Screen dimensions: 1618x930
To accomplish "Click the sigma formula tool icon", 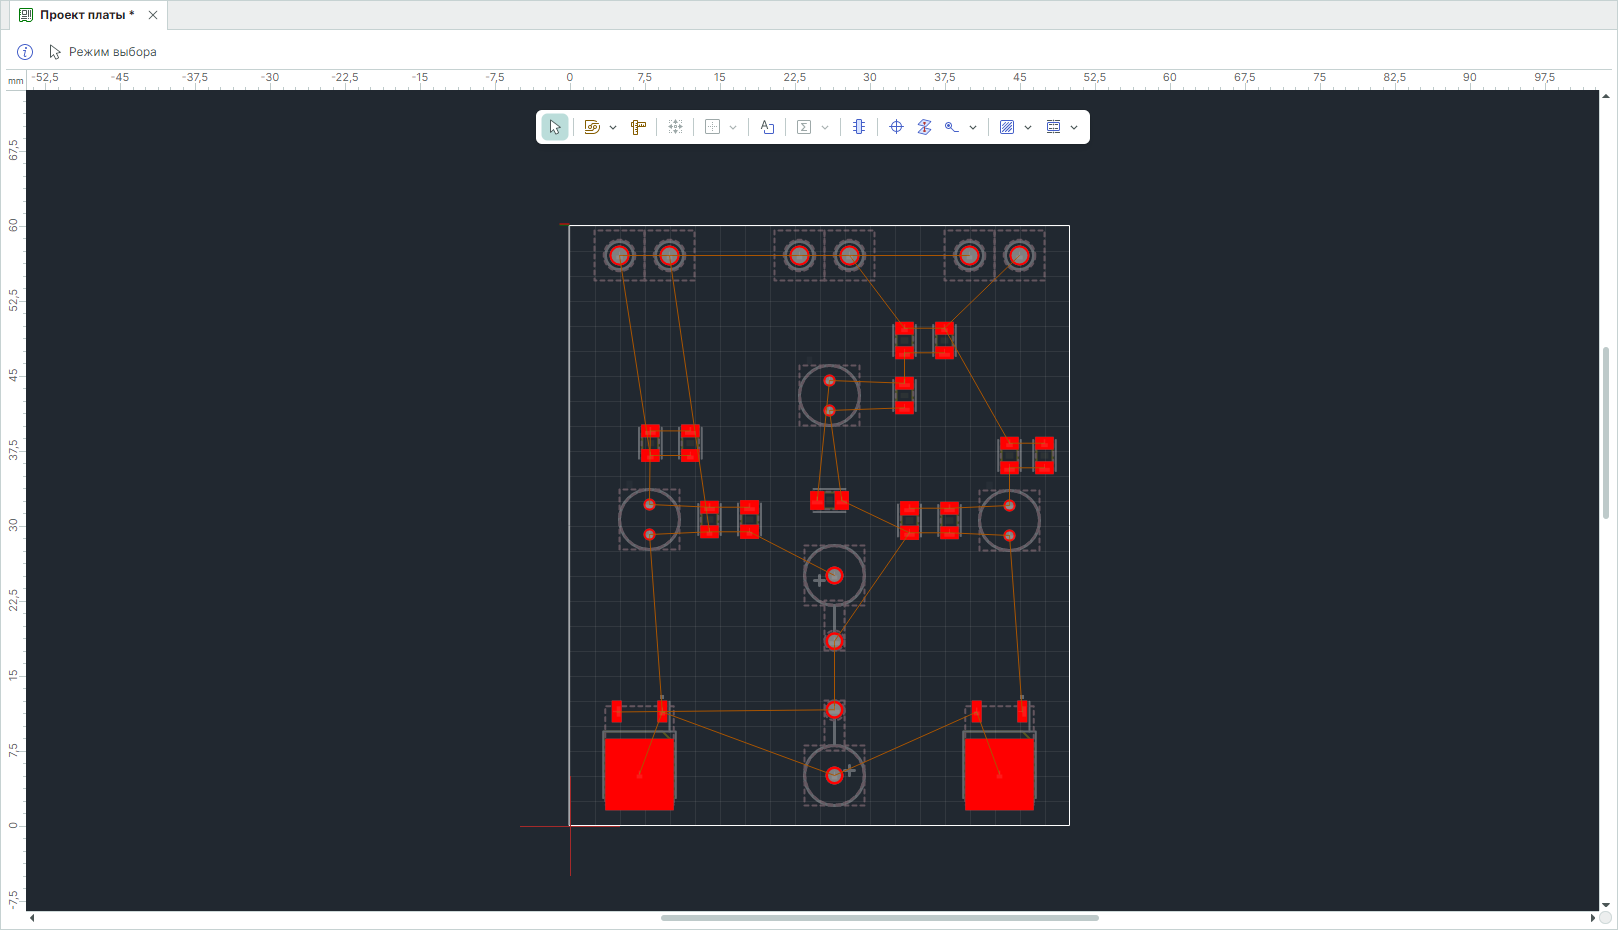I will point(804,127).
